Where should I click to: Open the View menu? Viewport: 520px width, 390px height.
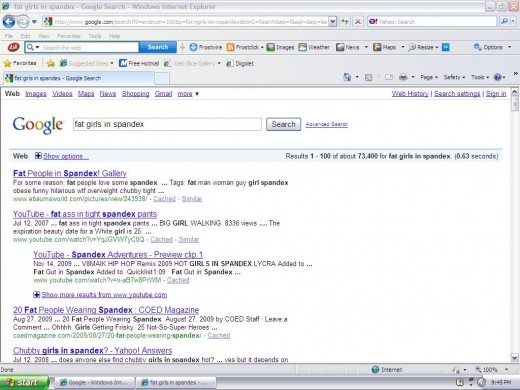click(x=44, y=36)
